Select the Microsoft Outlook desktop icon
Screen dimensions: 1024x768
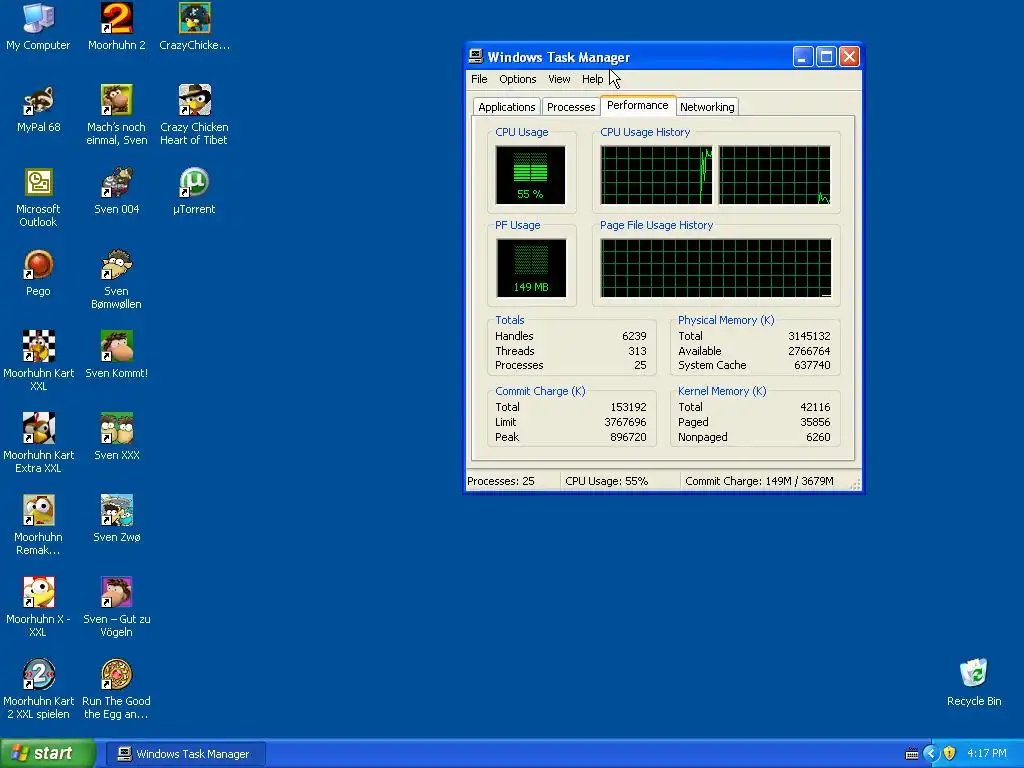pos(38,198)
